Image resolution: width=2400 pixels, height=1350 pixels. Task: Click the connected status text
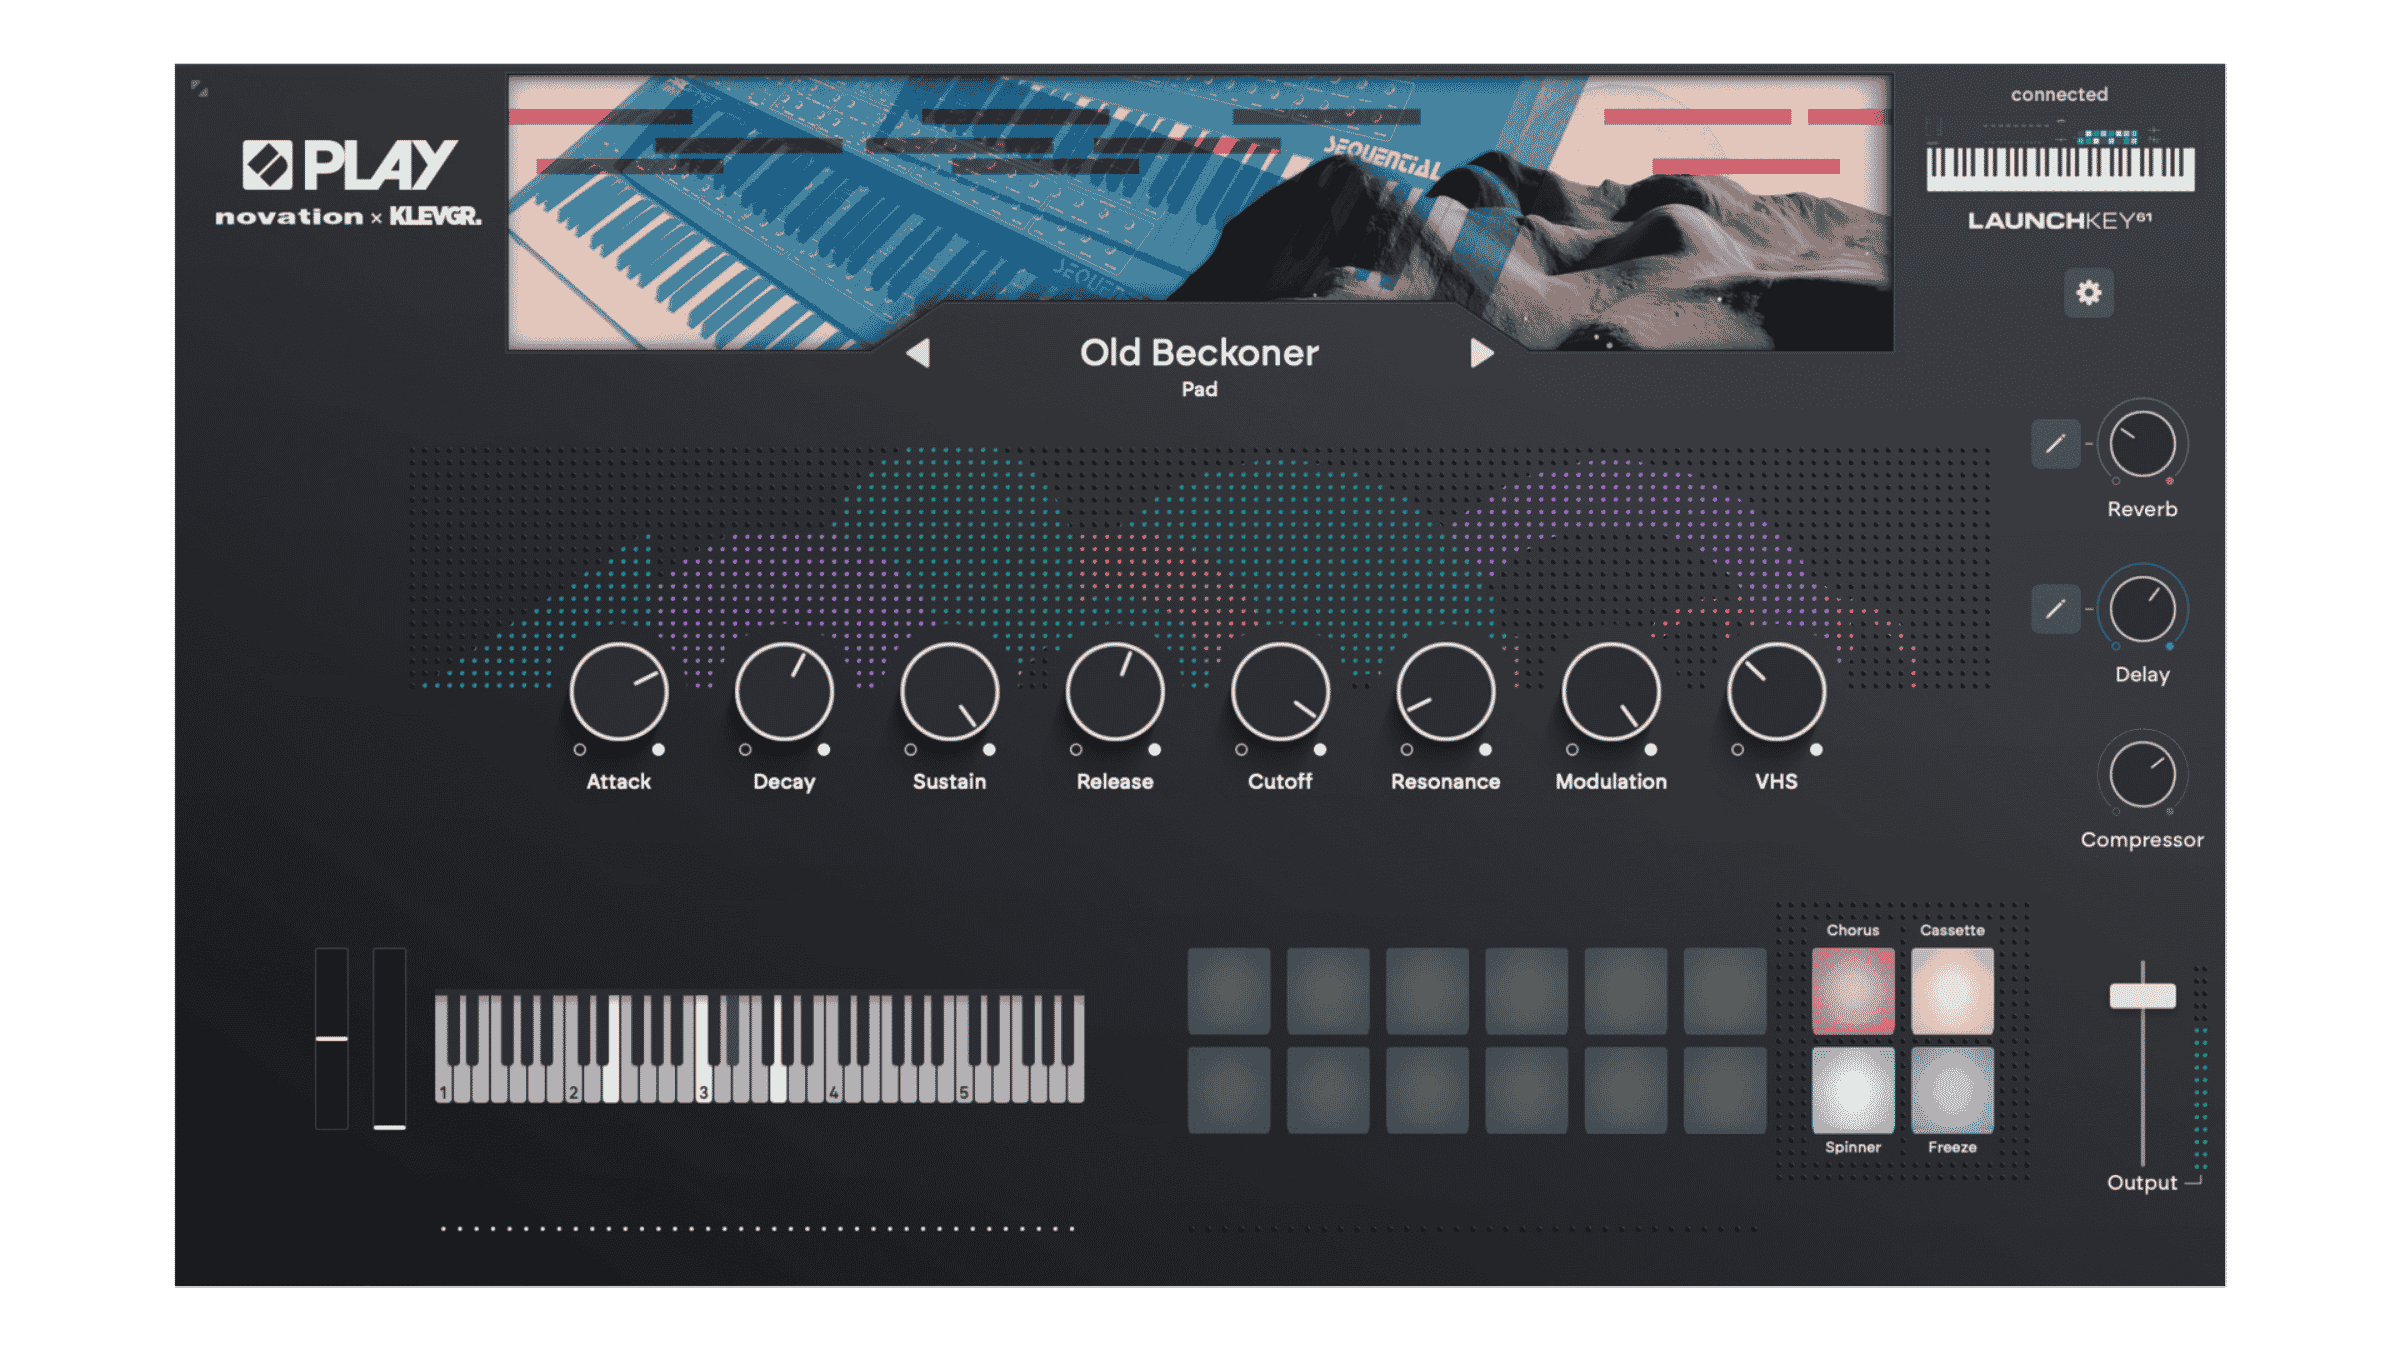pos(2059,94)
